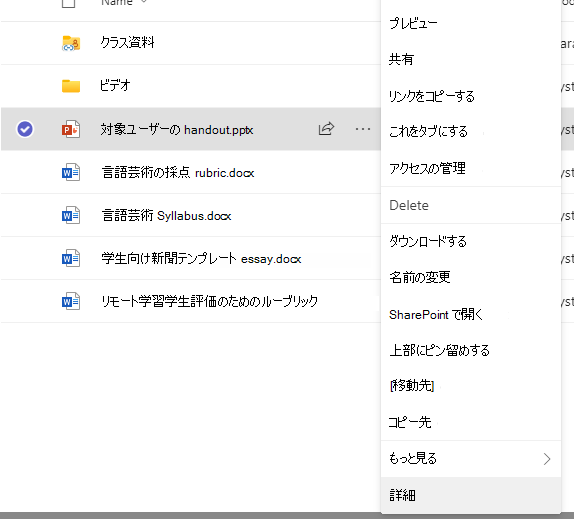Toggle the select-all checkbox in header
The width and height of the screenshot is (574, 519).
68,3
